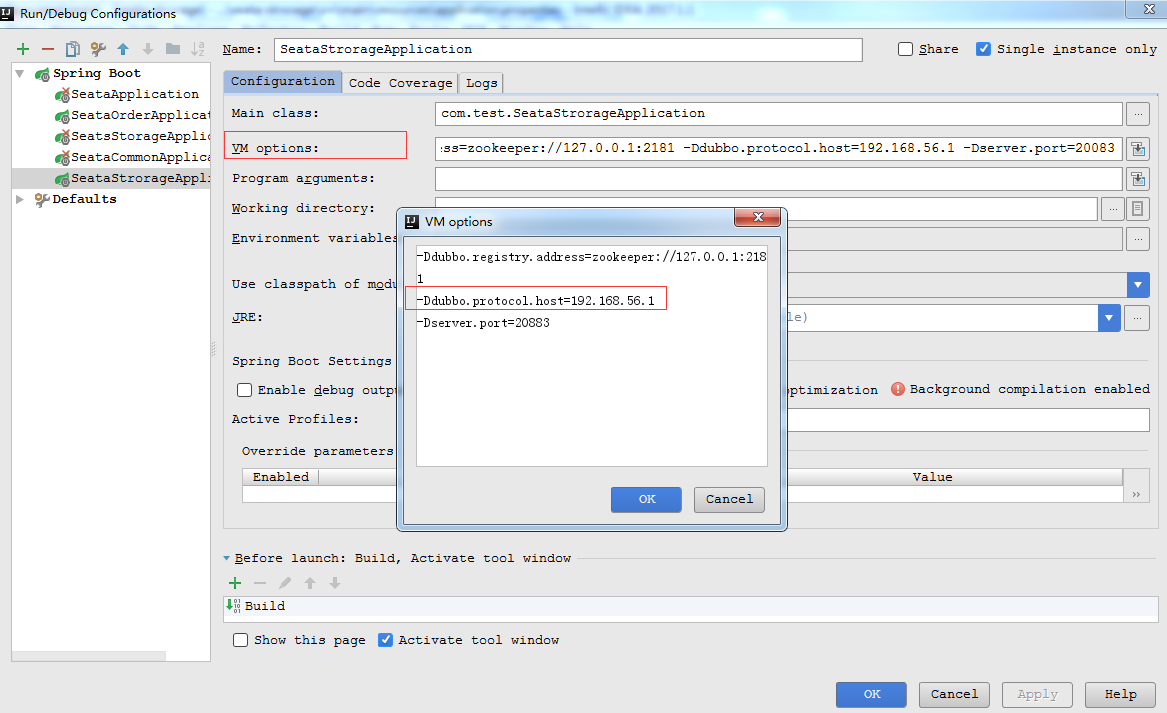This screenshot has height=713, width=1167.
Task: Collapse the Spring Boot tree node
Action: (x=20, y=72)
